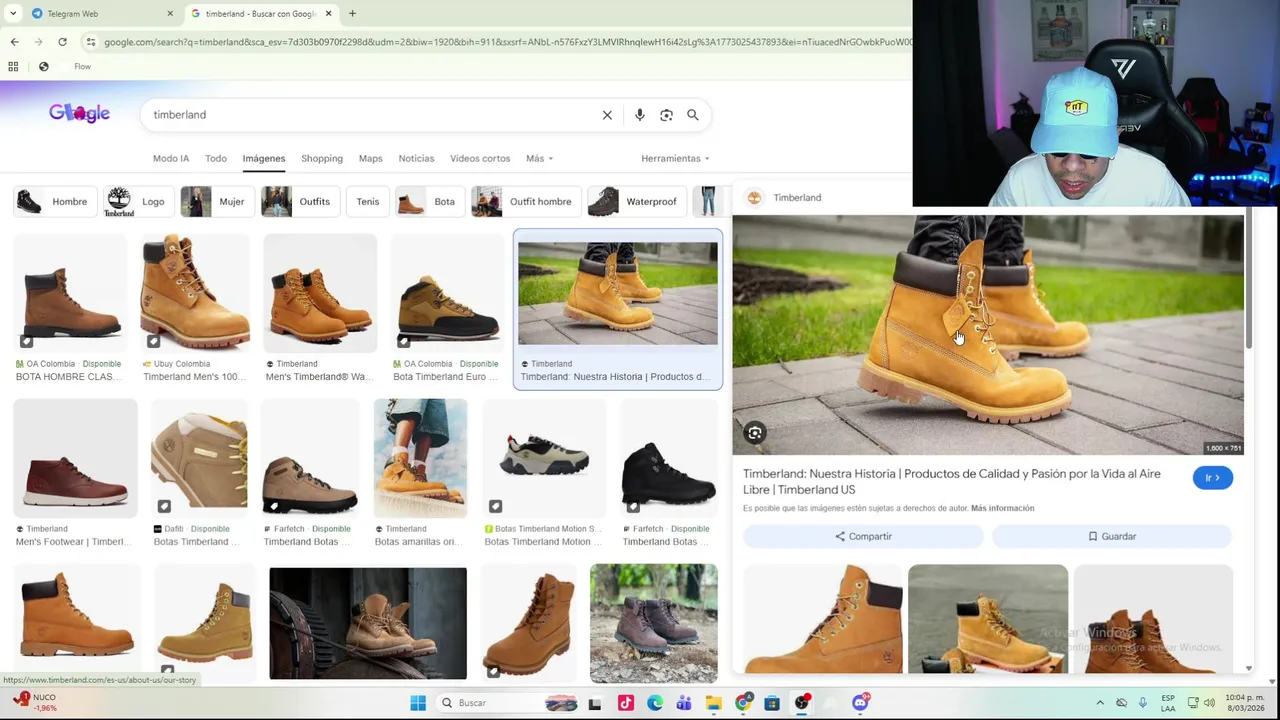Open the large boot preview image
Viewport: 1280px width, 720px height.
(988, 335)
